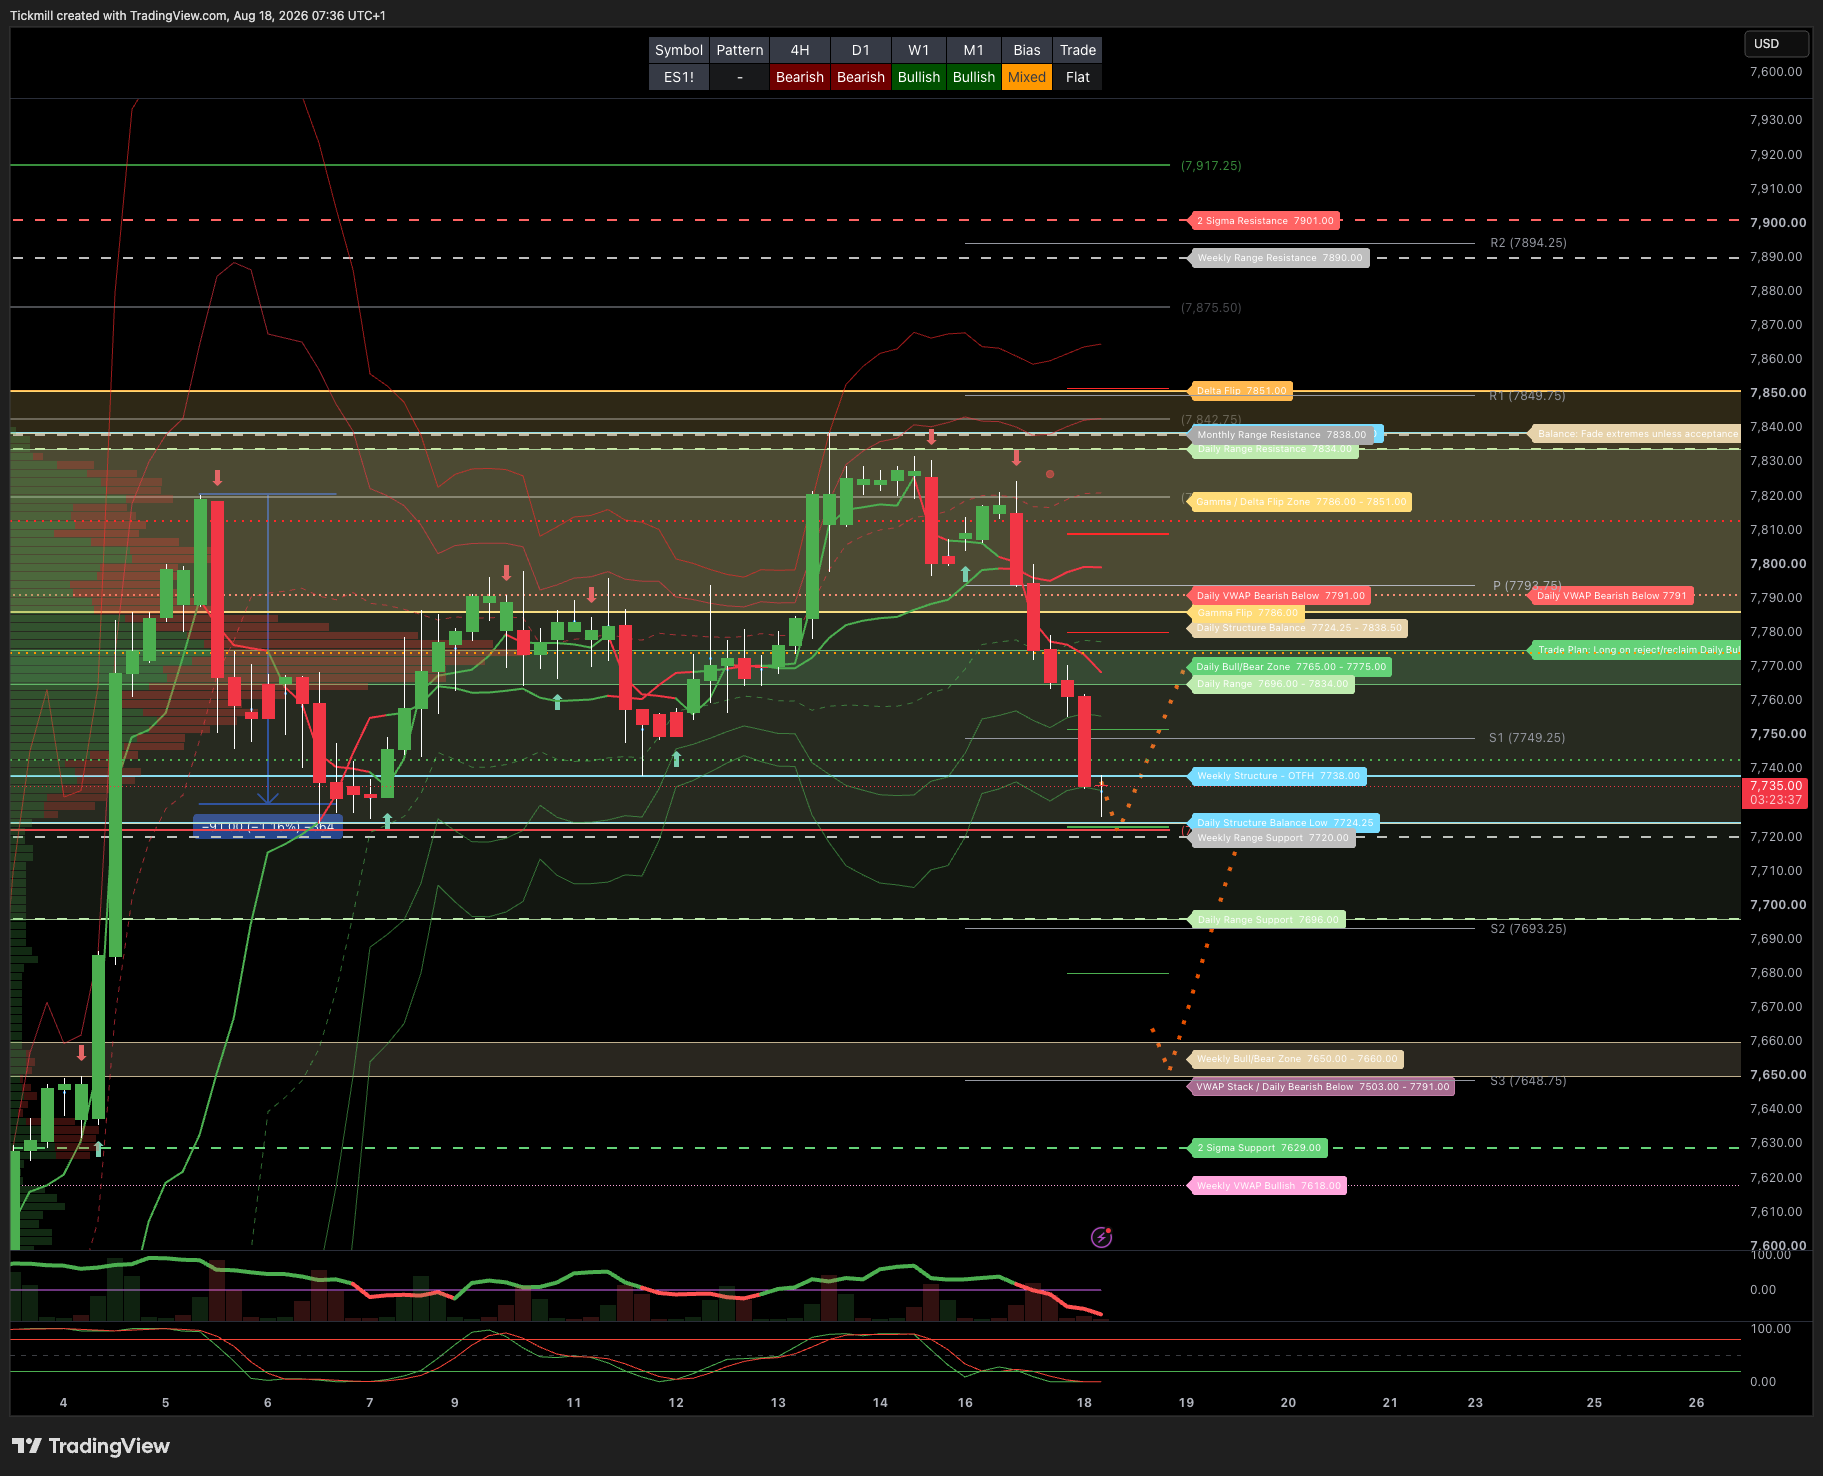
Task: Select the D1 column header
Action: coord(861,50)
